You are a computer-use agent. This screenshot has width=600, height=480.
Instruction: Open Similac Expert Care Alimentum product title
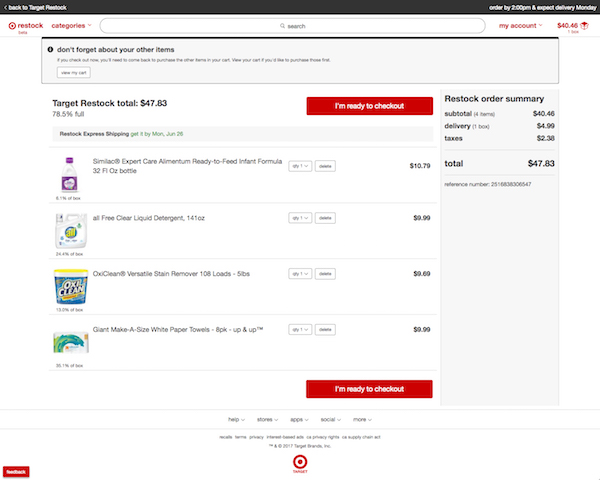188,166
